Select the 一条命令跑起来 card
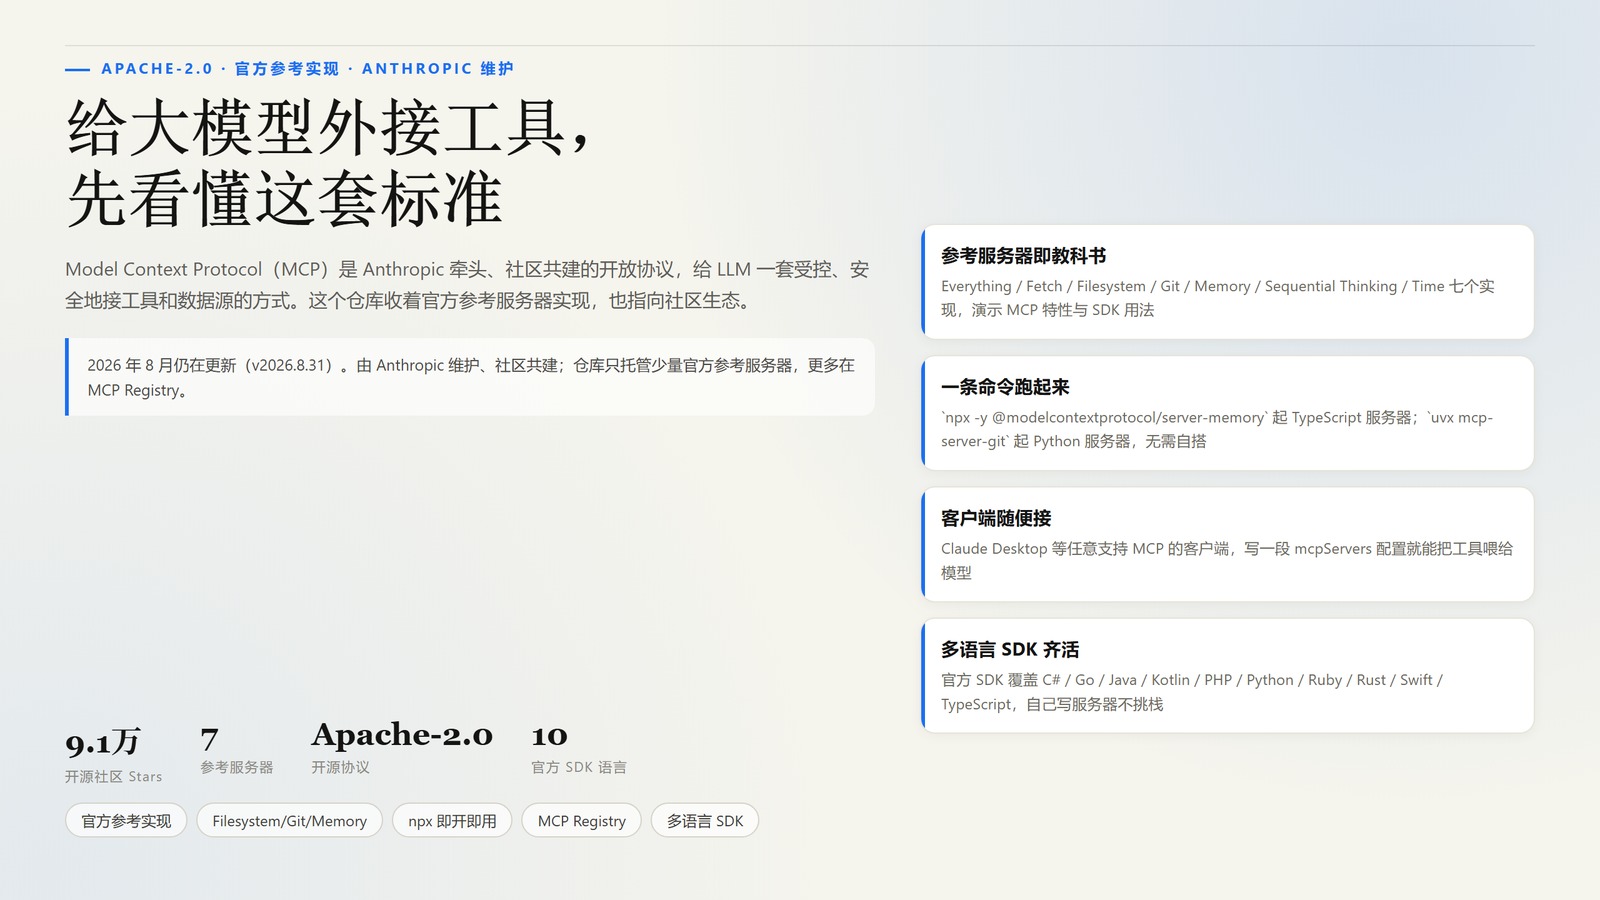The width and height of the screenshot is (1600, 900). click(1227, 413)
